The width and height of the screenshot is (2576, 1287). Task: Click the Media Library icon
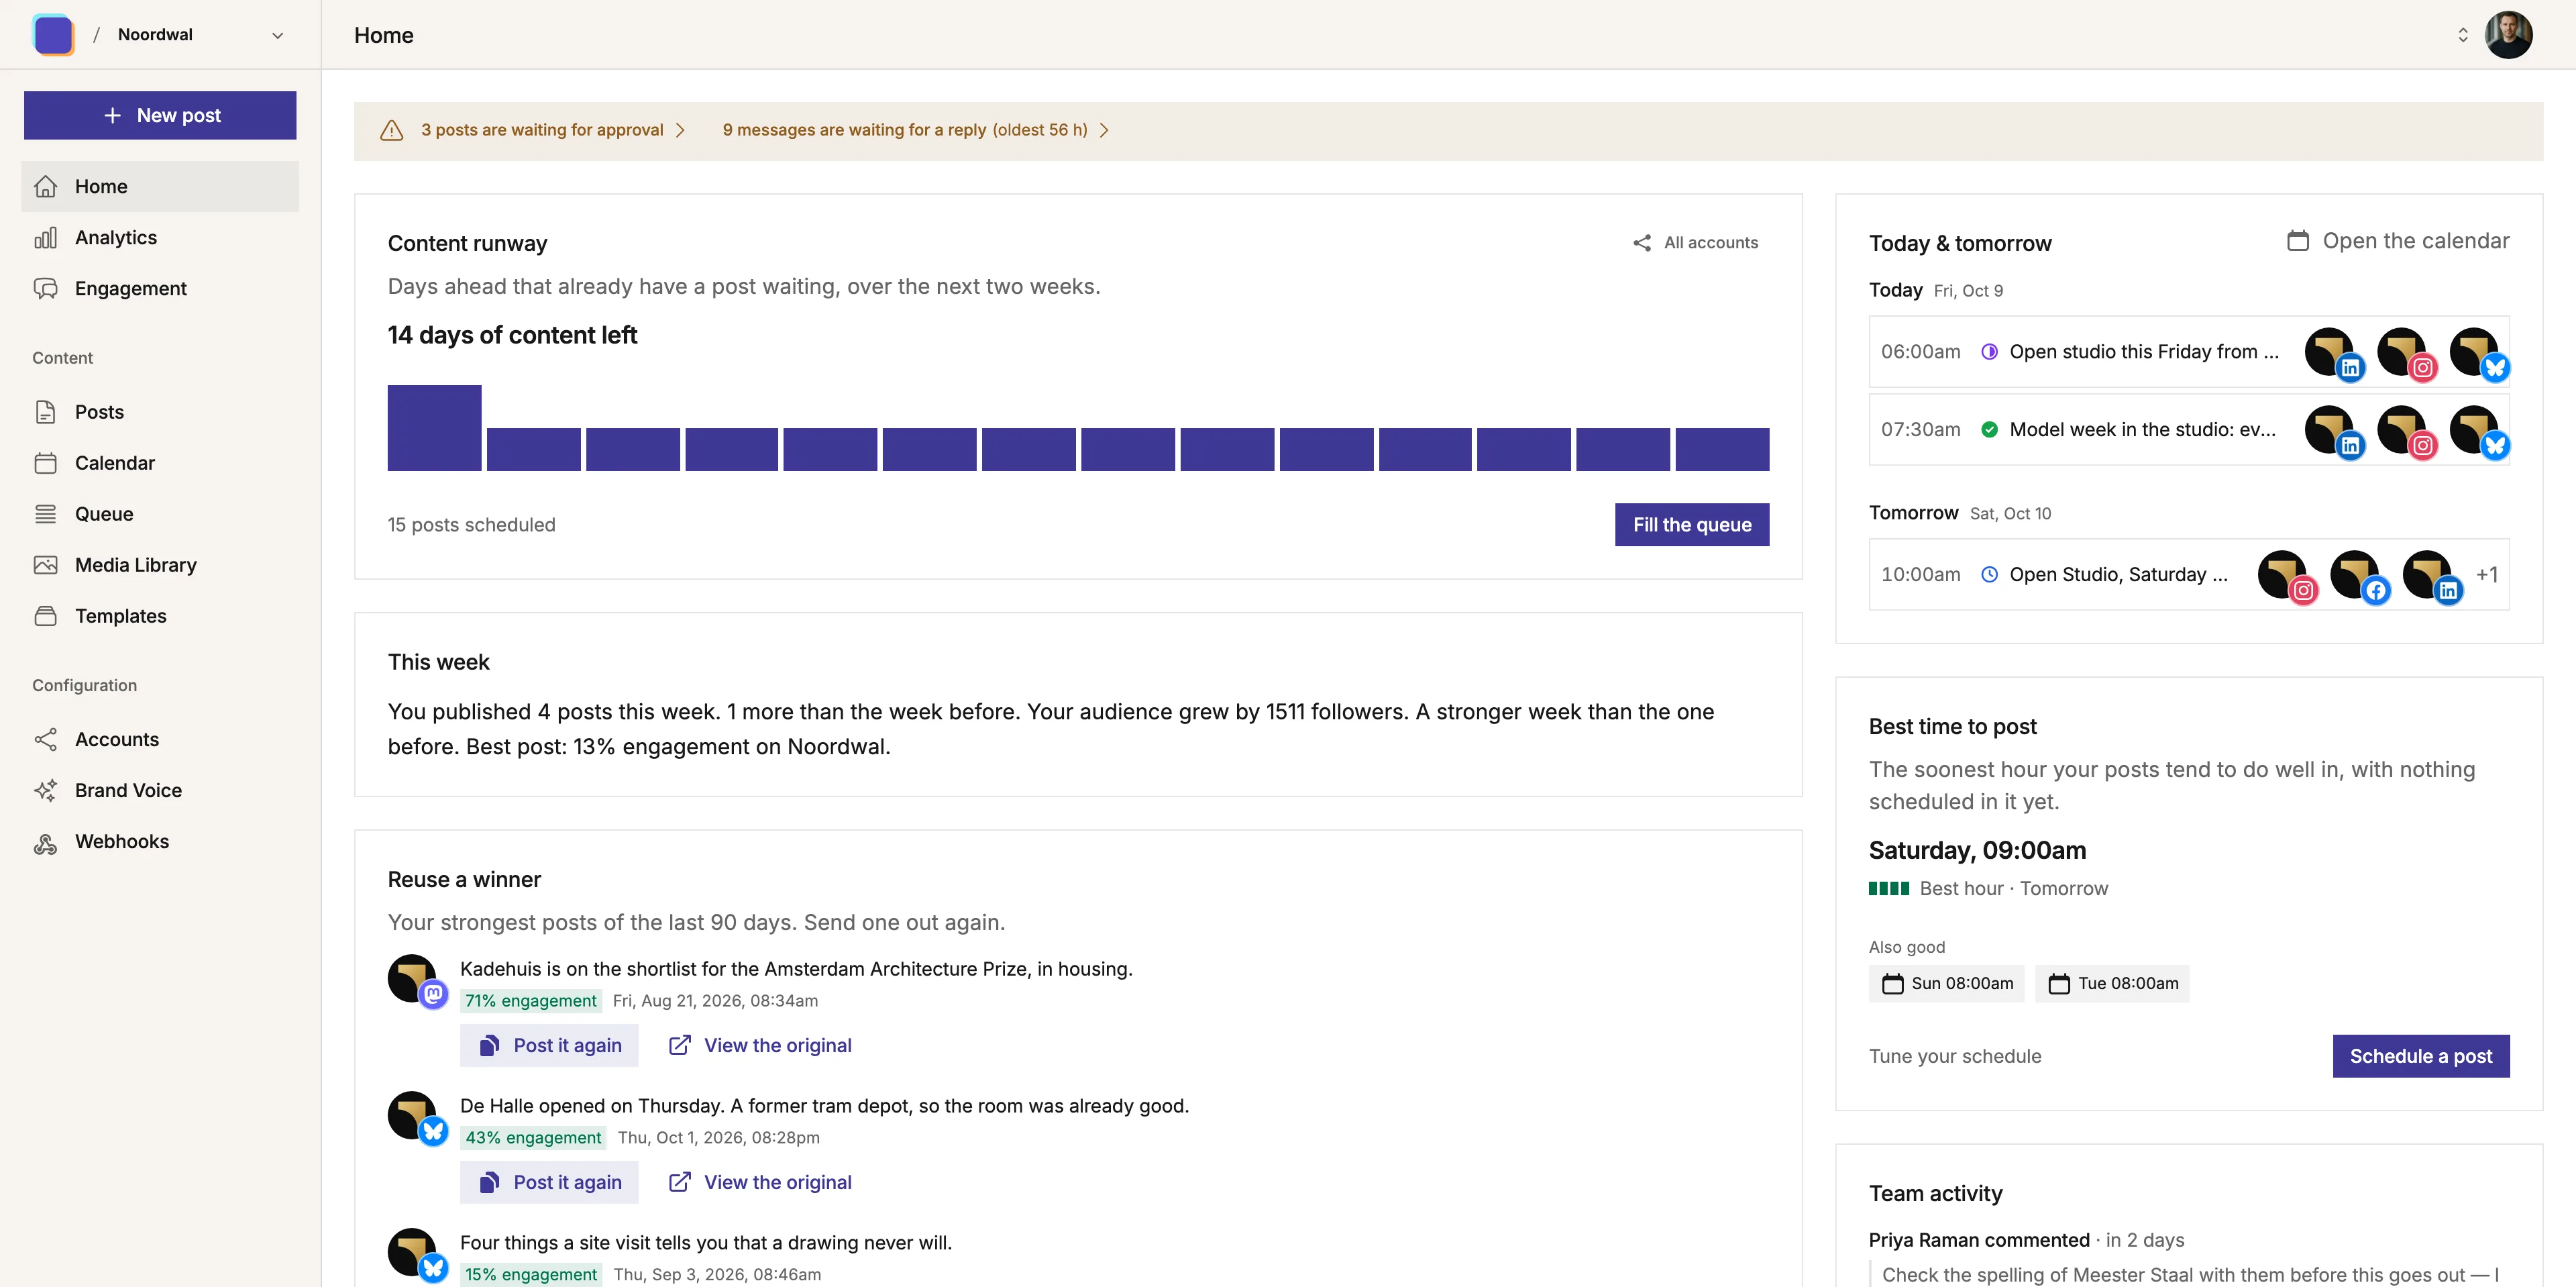pos(45,565)
